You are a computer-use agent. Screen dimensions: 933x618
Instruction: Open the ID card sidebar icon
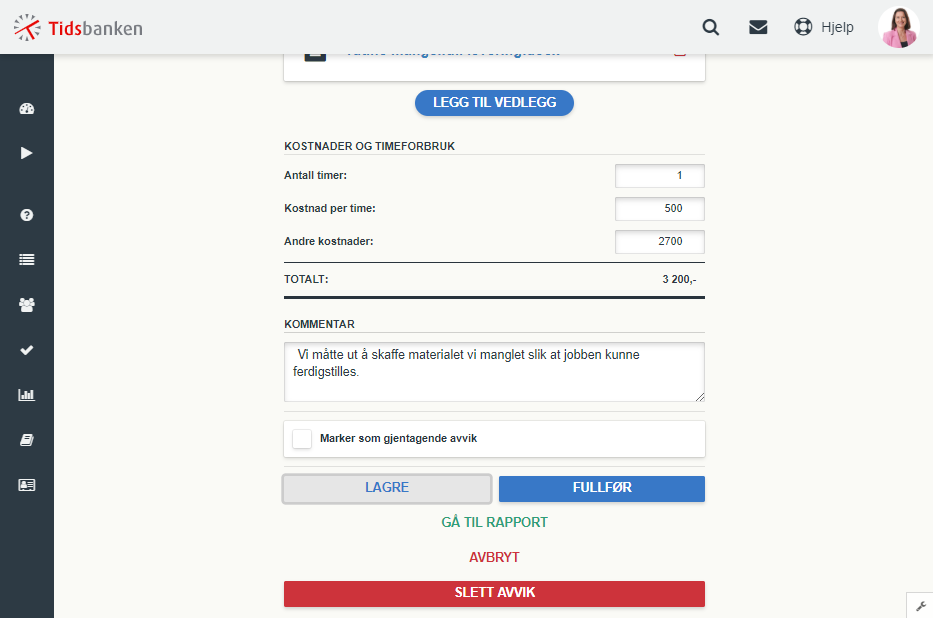tap(27, 485)
